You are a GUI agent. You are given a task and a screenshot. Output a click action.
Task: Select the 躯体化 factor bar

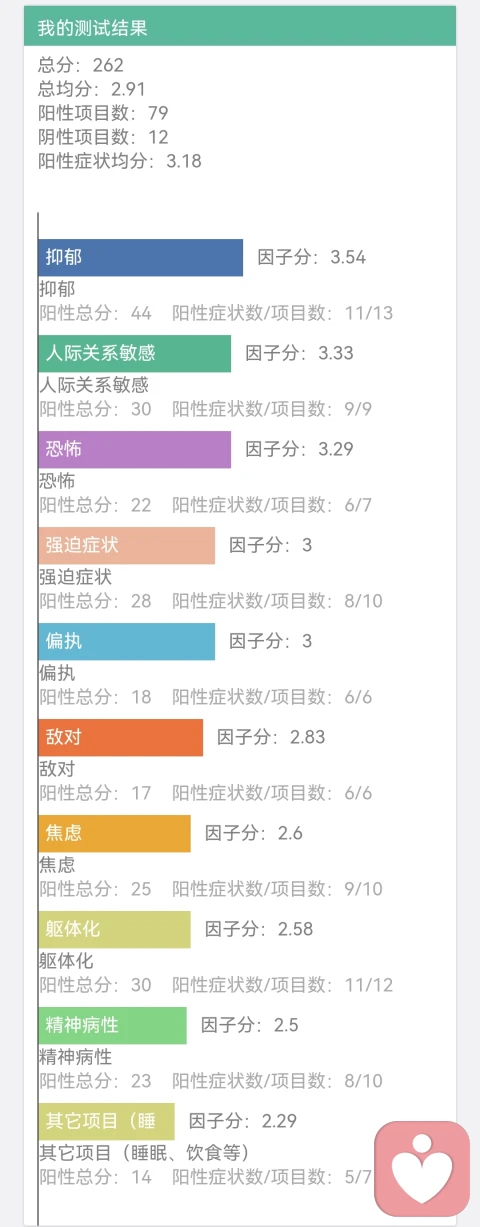[115, 929]
